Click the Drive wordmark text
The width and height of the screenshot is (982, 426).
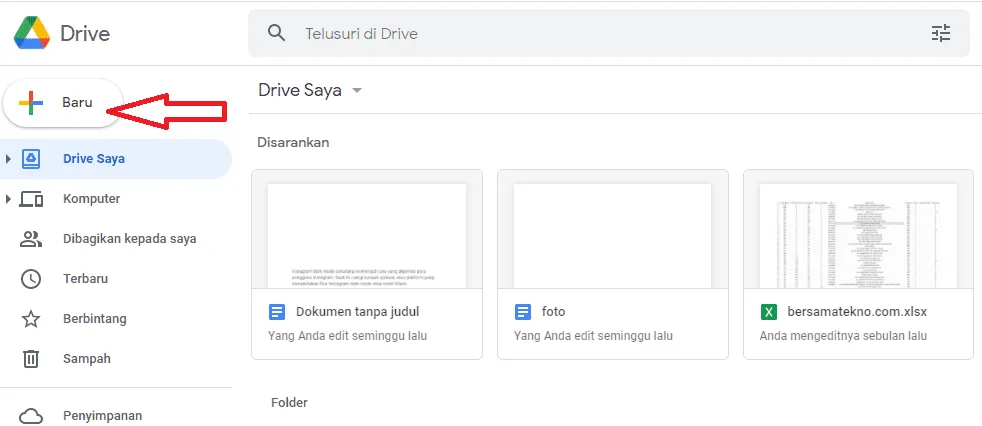85,33
